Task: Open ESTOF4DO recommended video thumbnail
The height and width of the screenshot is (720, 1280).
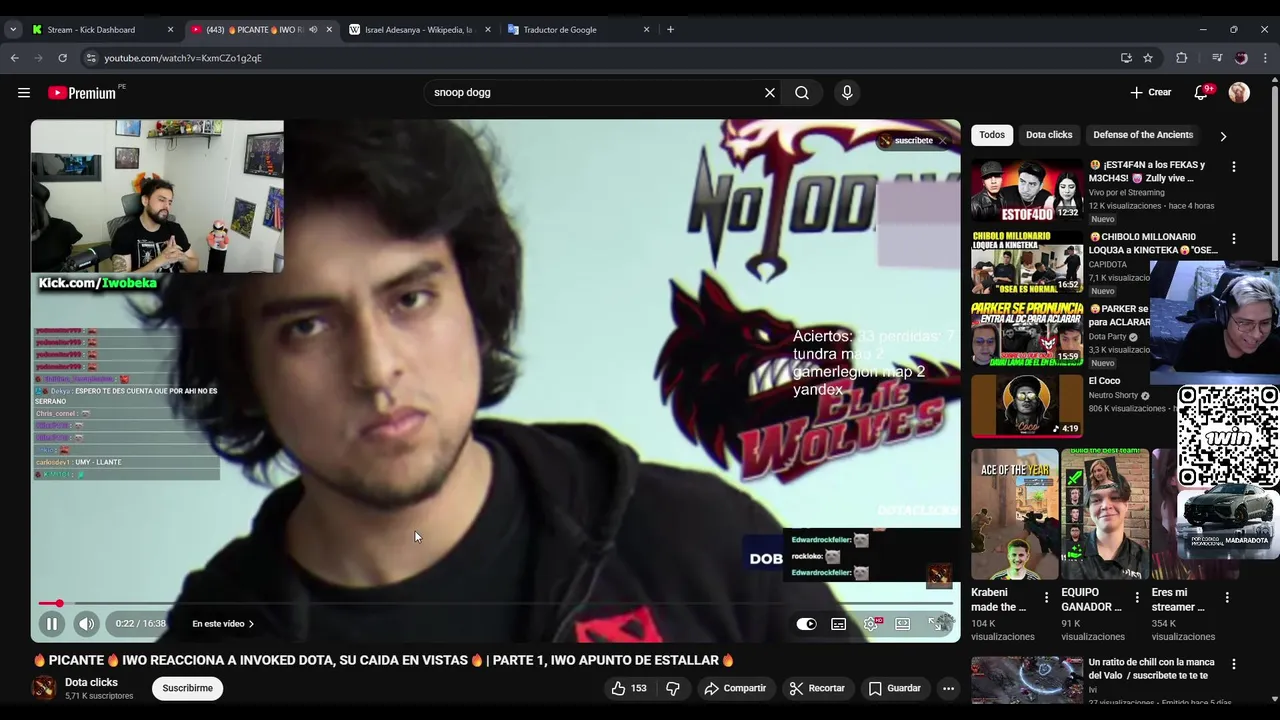Action: [1027, 190]
